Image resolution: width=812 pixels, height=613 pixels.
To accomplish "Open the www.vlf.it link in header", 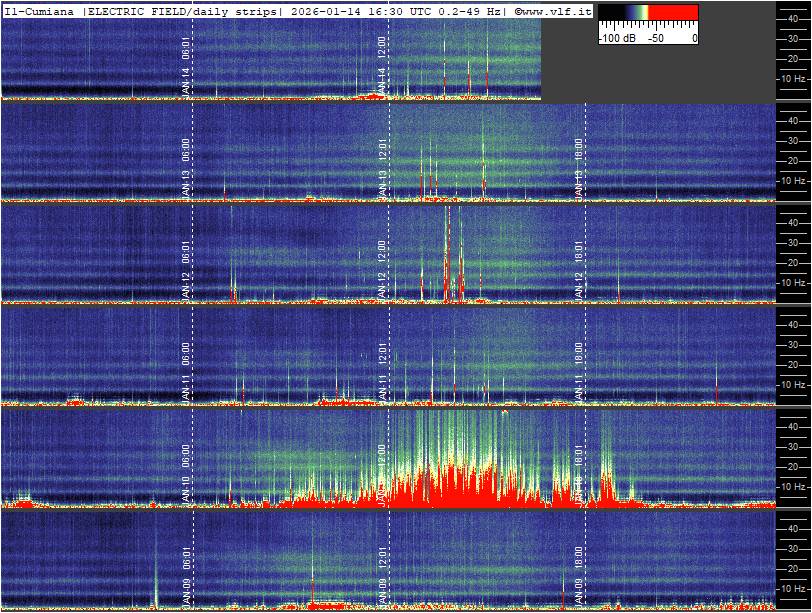I will click(553, 11).
